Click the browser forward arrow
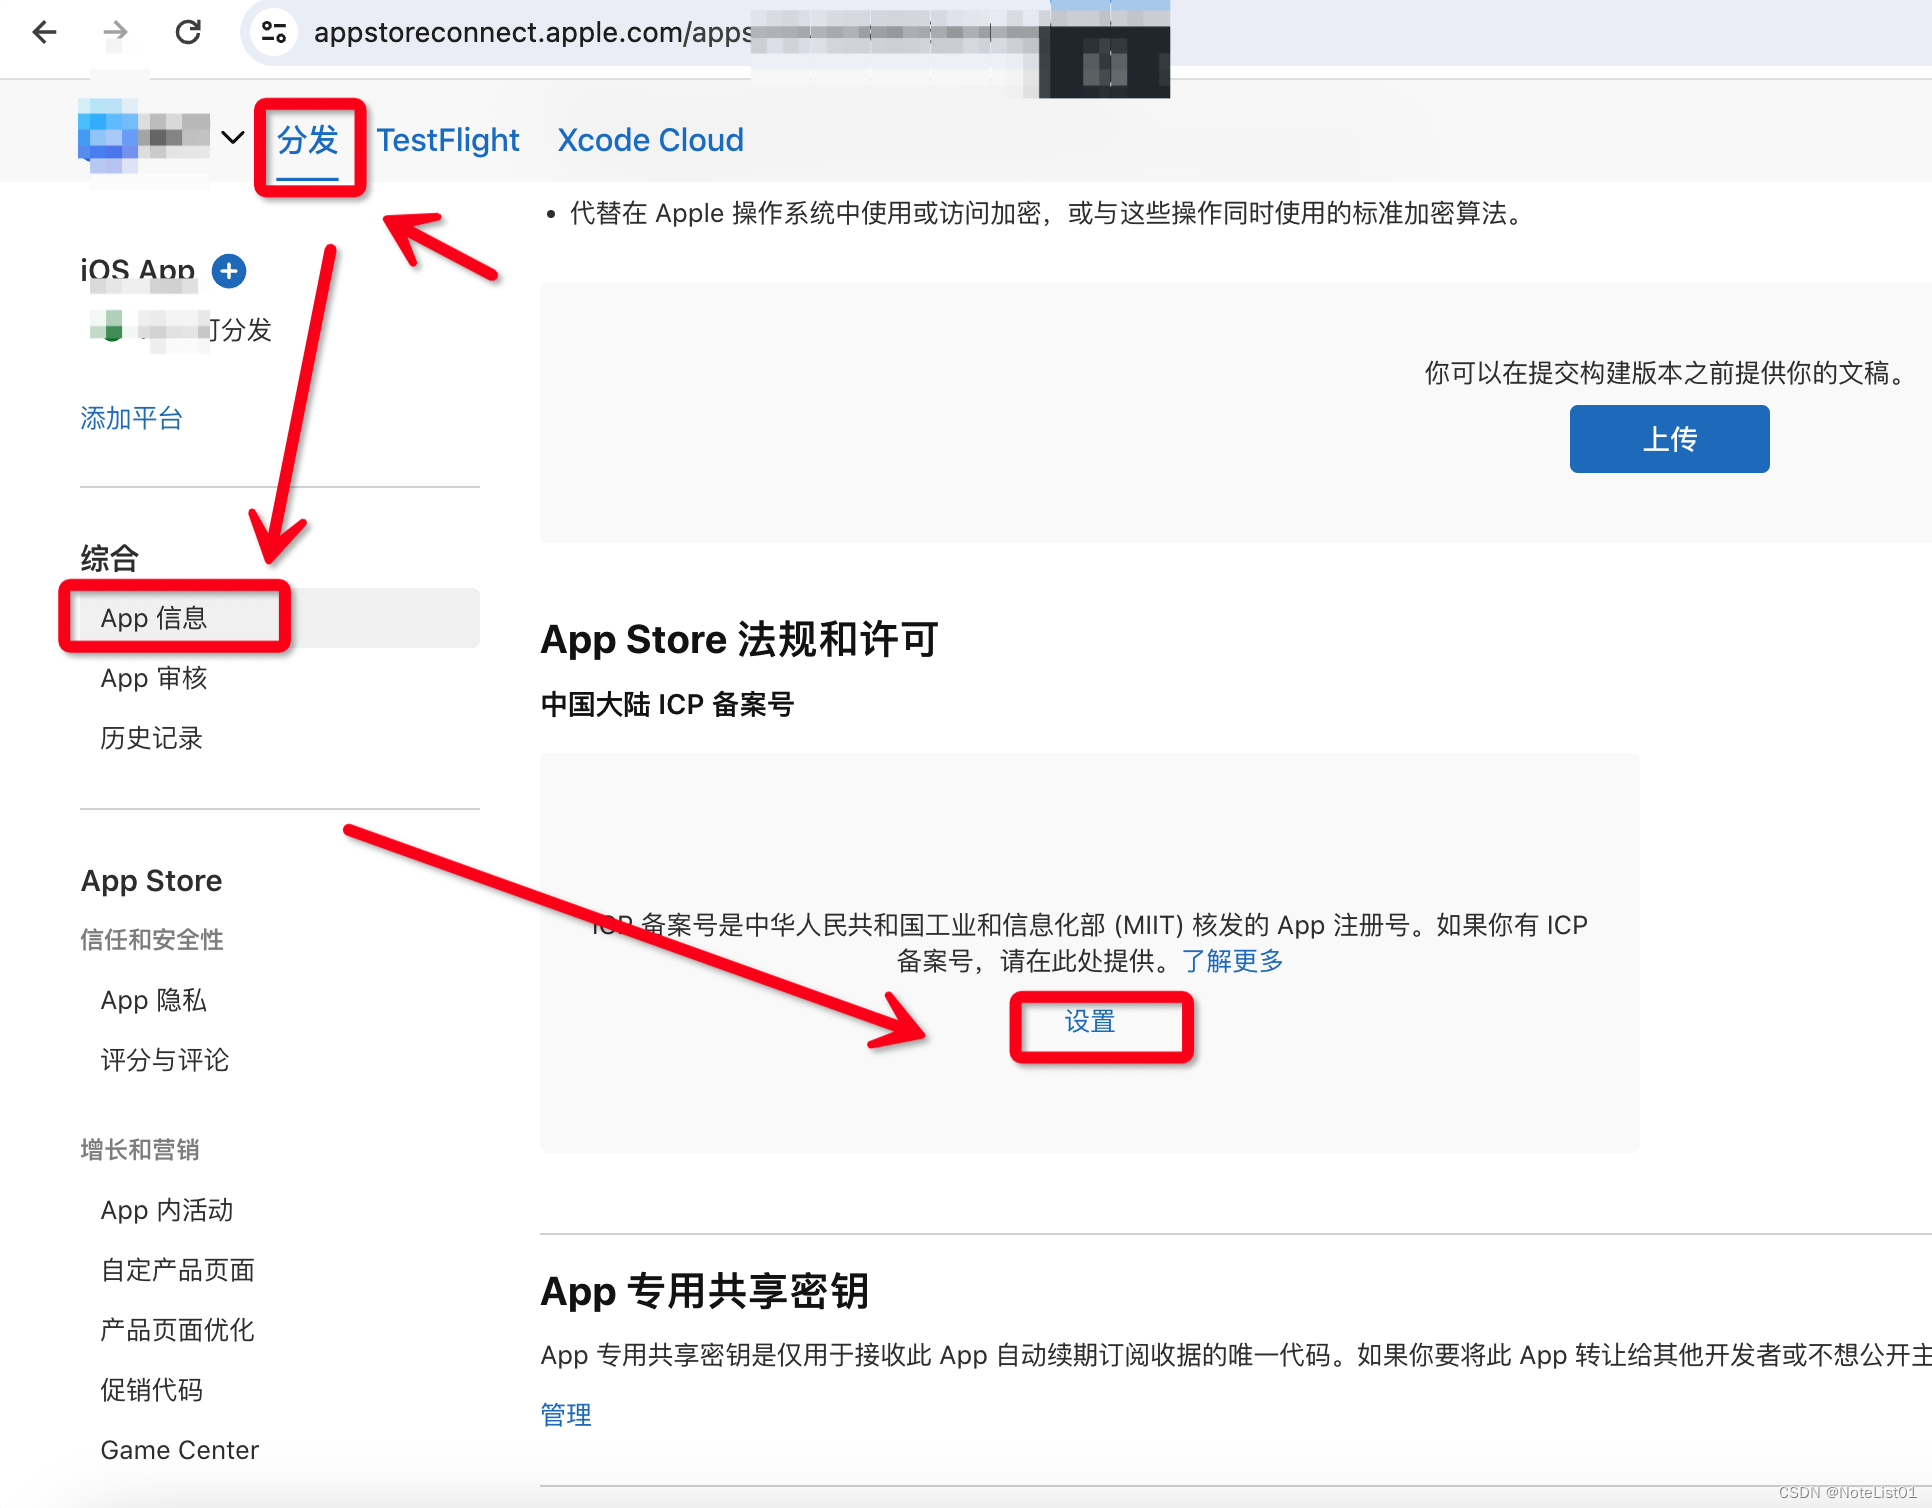 [116, 32]
